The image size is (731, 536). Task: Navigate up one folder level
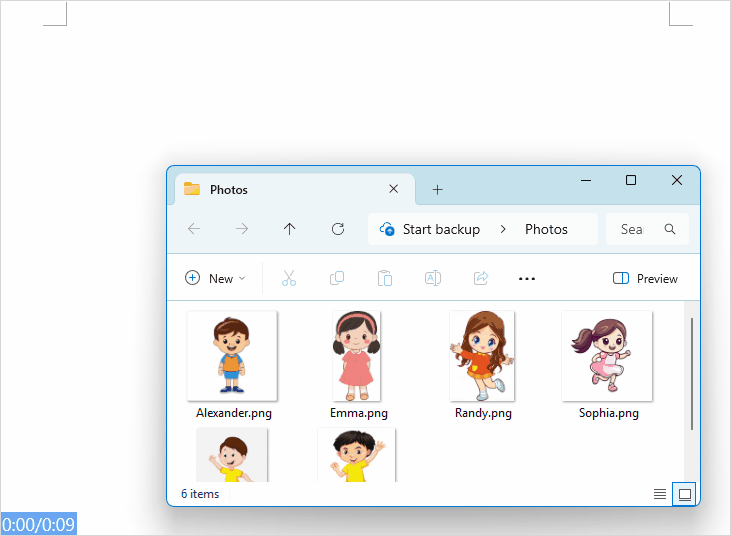point(290,229)
